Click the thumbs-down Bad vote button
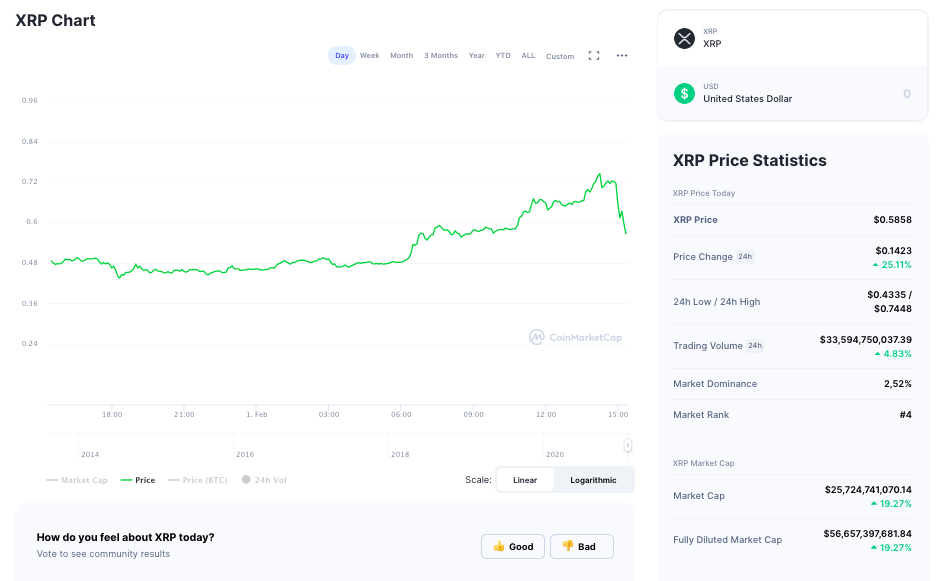This screenshot has width=938, height=581. (581, 546)
